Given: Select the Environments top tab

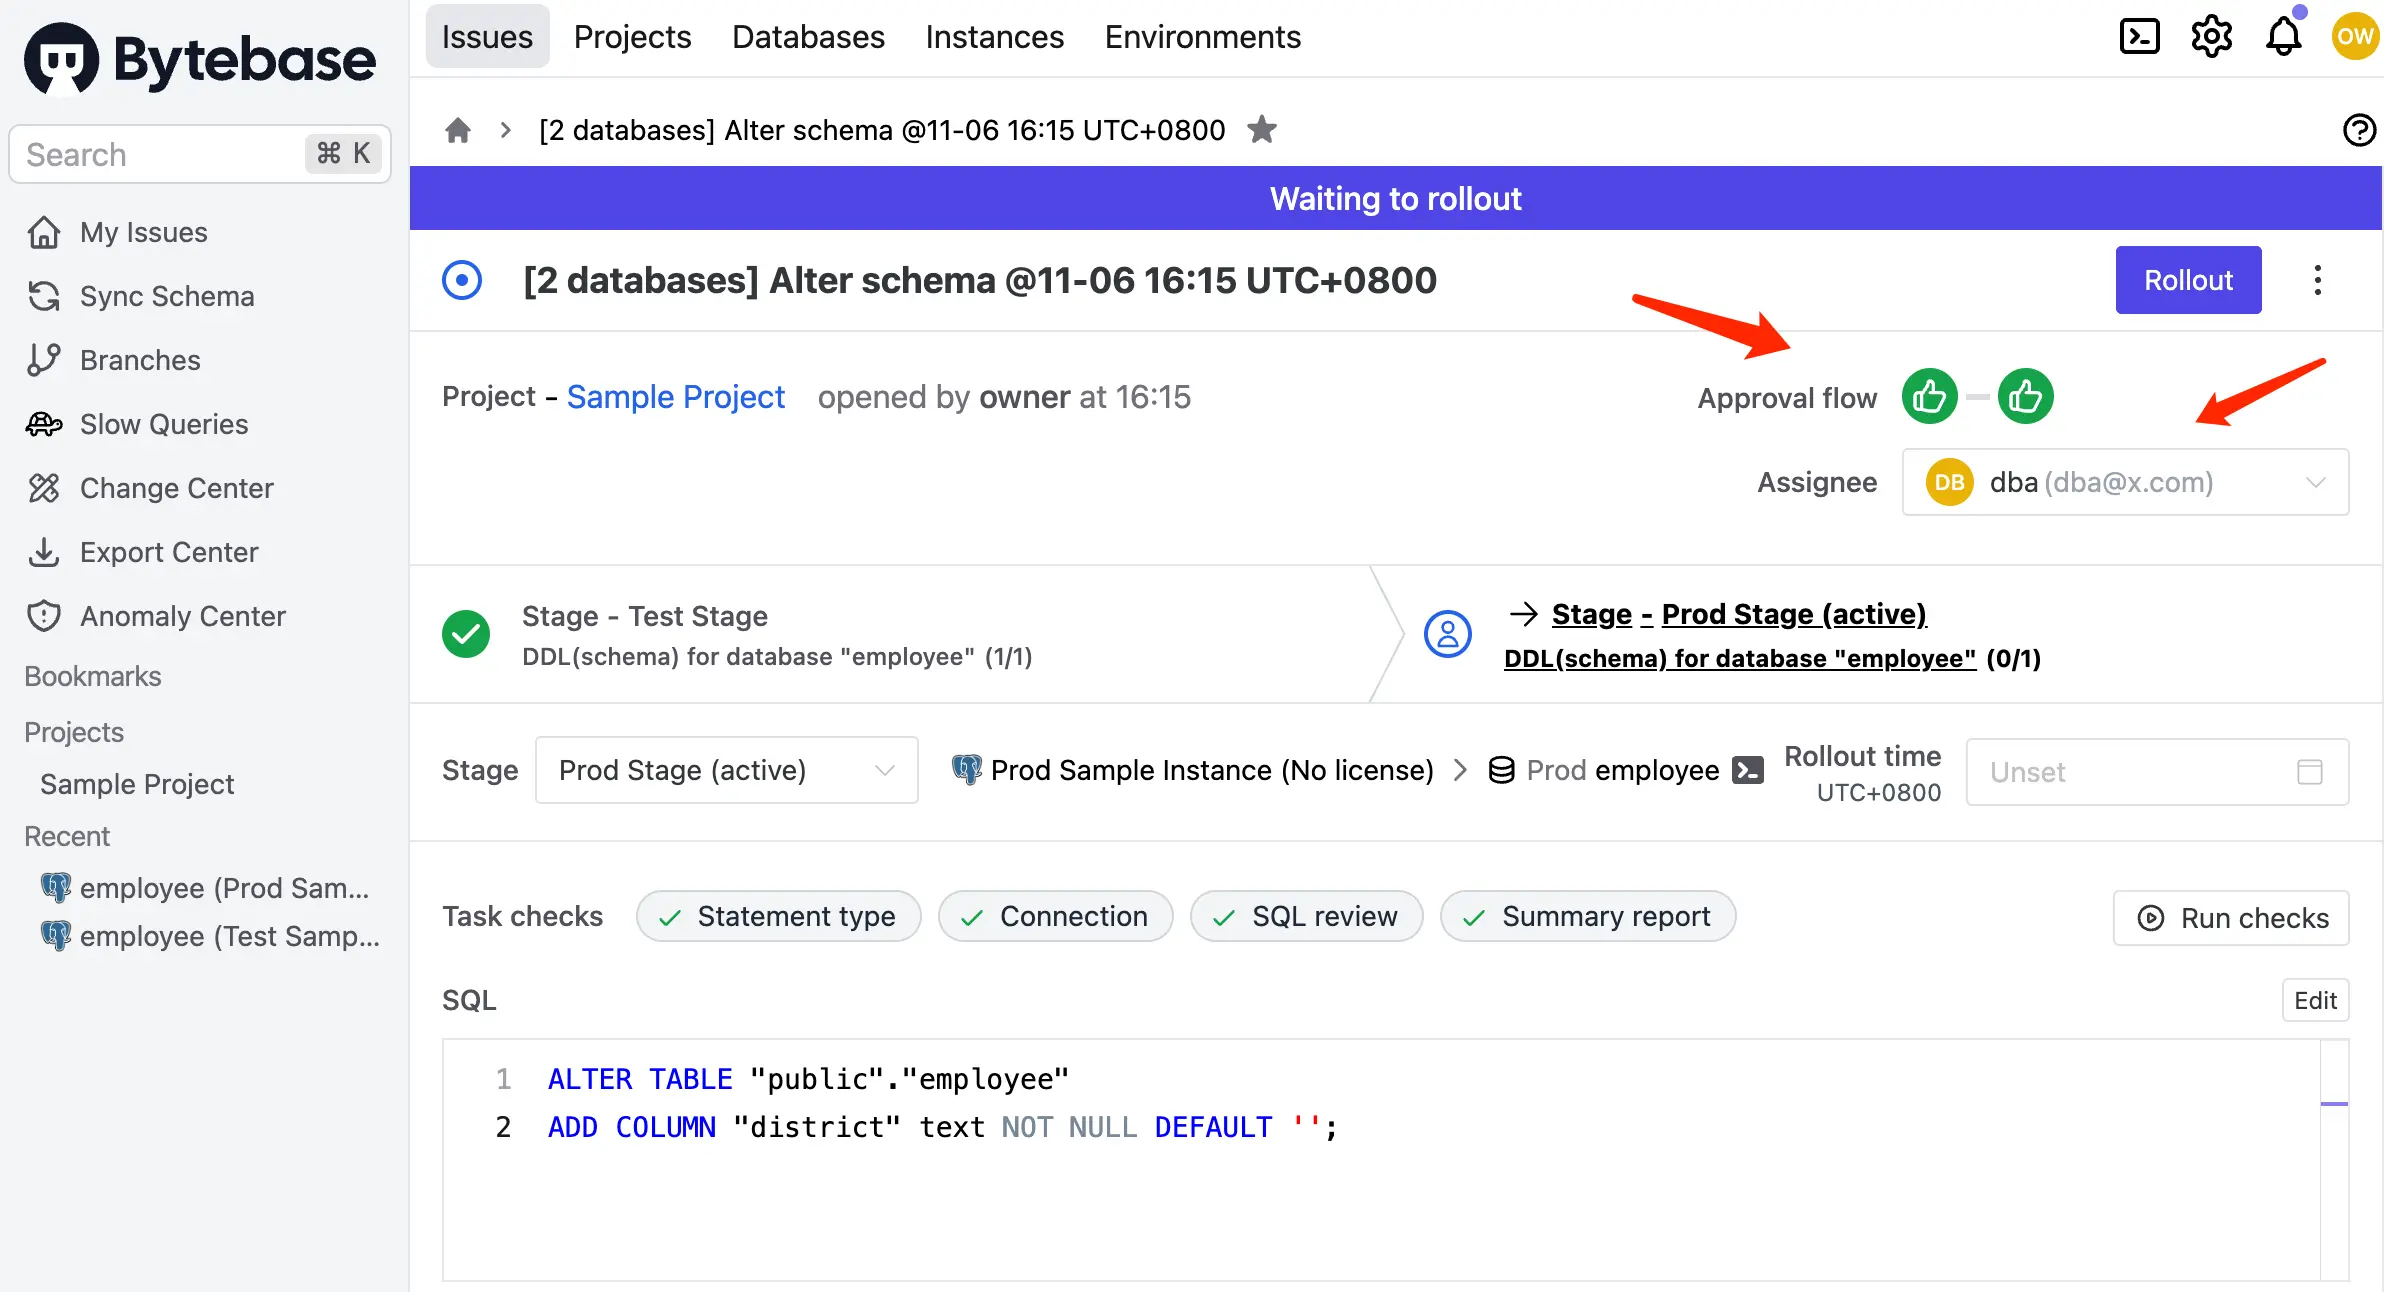Looking at the screenshot, I should click(1202, 37).
